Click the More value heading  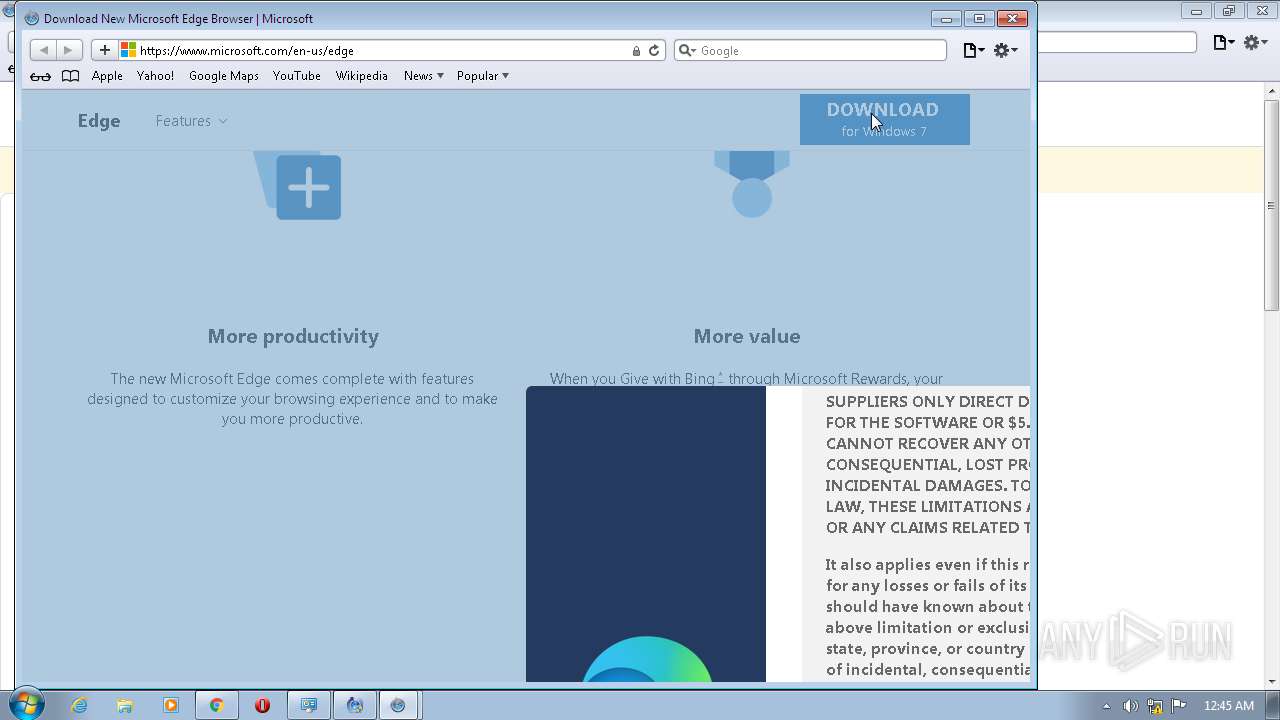pos(747,336)
